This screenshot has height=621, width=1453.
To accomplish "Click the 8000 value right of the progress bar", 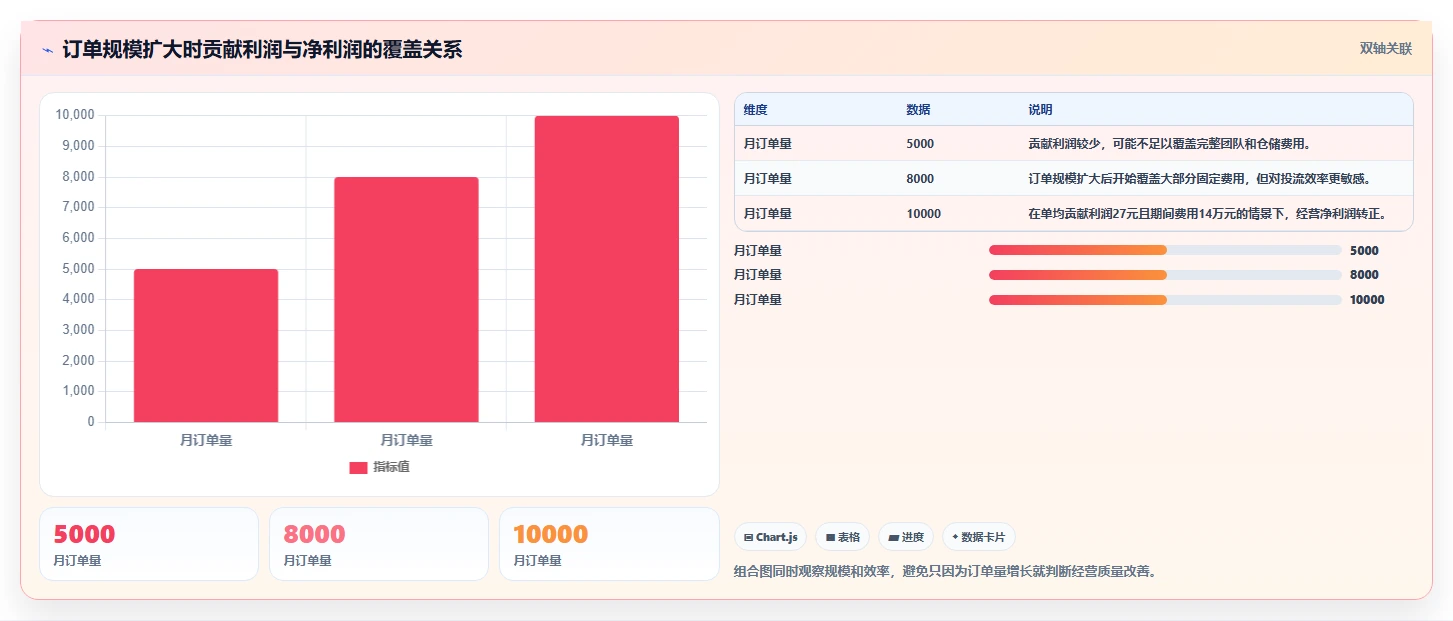I will (x=1364, y=275).
